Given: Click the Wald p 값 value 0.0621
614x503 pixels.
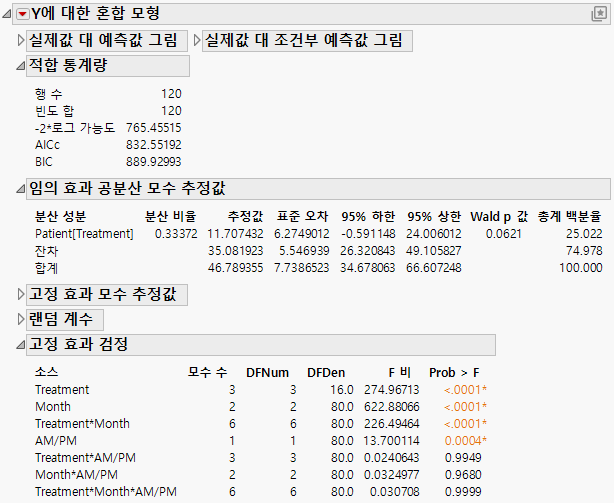Looking at the screenshot, I should point(504,234).
